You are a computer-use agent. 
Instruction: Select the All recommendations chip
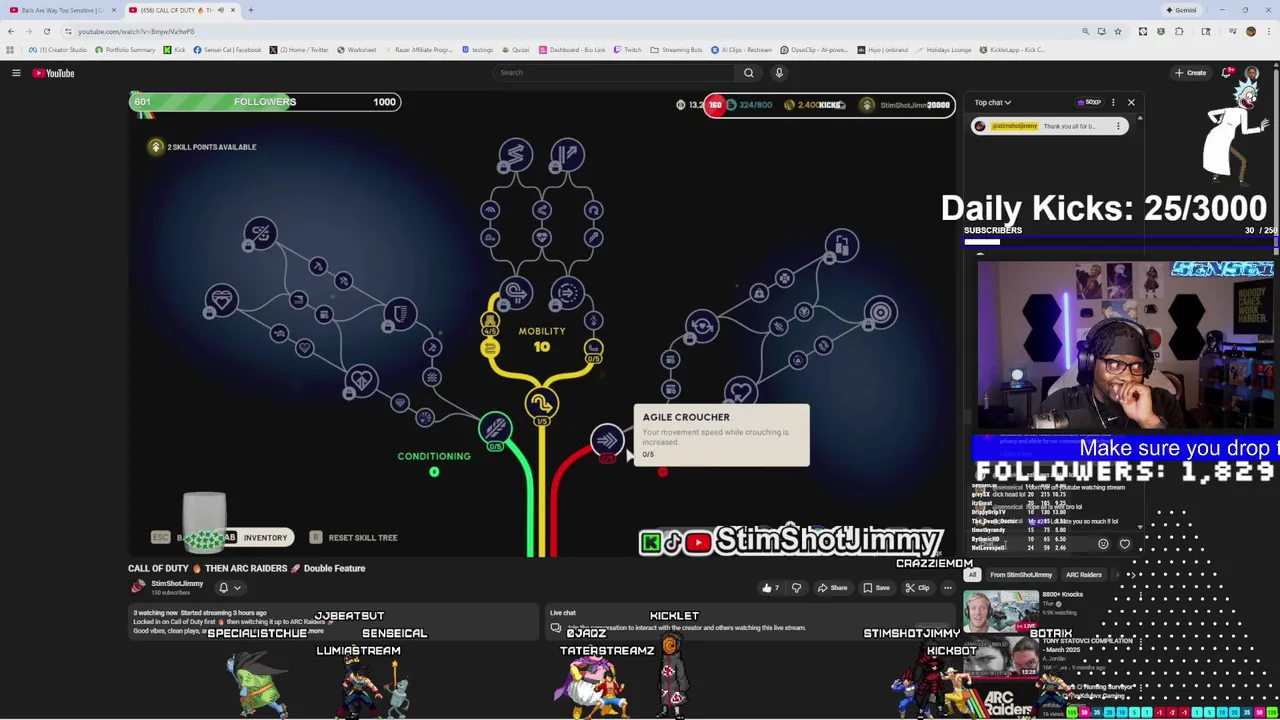(x=972, y=575)
